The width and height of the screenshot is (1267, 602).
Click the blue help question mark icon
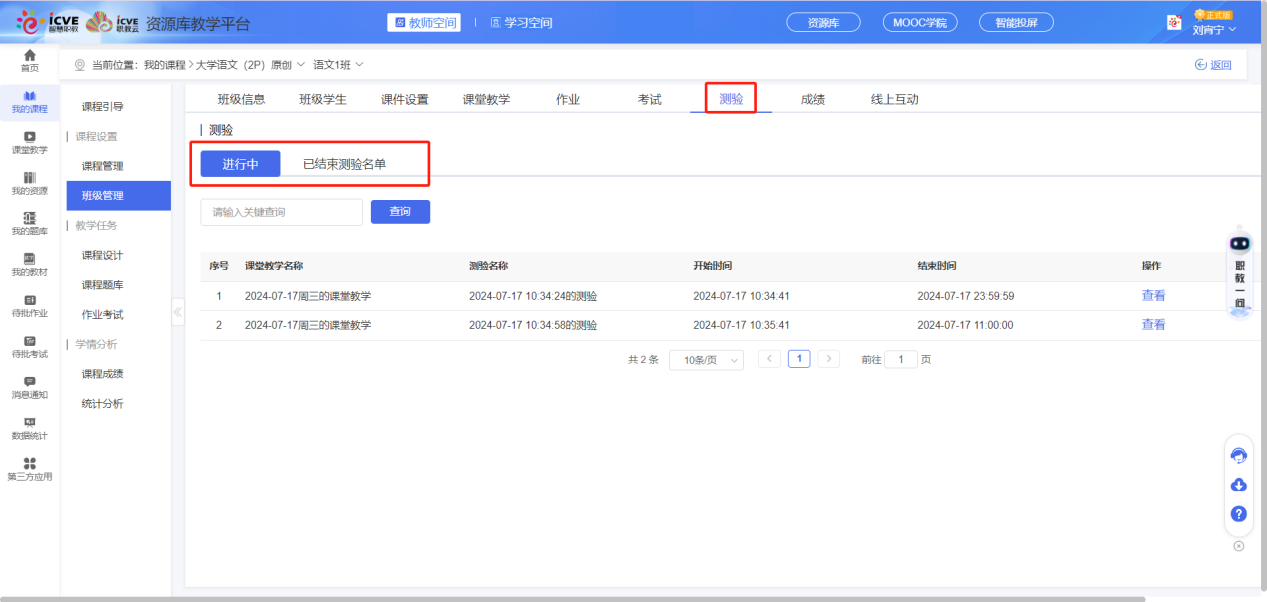click(1238, 514)
